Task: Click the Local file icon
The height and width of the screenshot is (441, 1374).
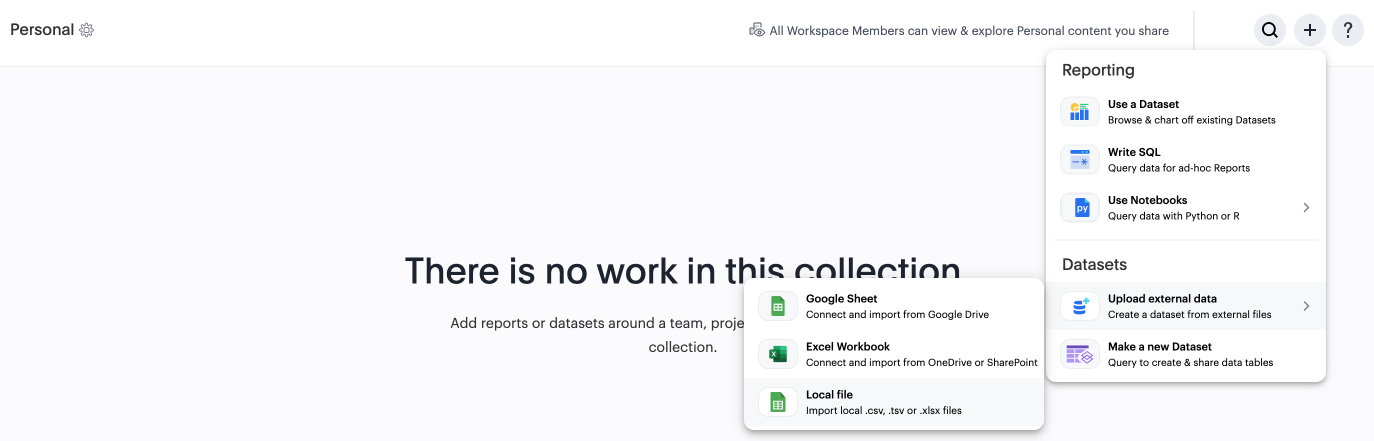Action: [777, 402]
